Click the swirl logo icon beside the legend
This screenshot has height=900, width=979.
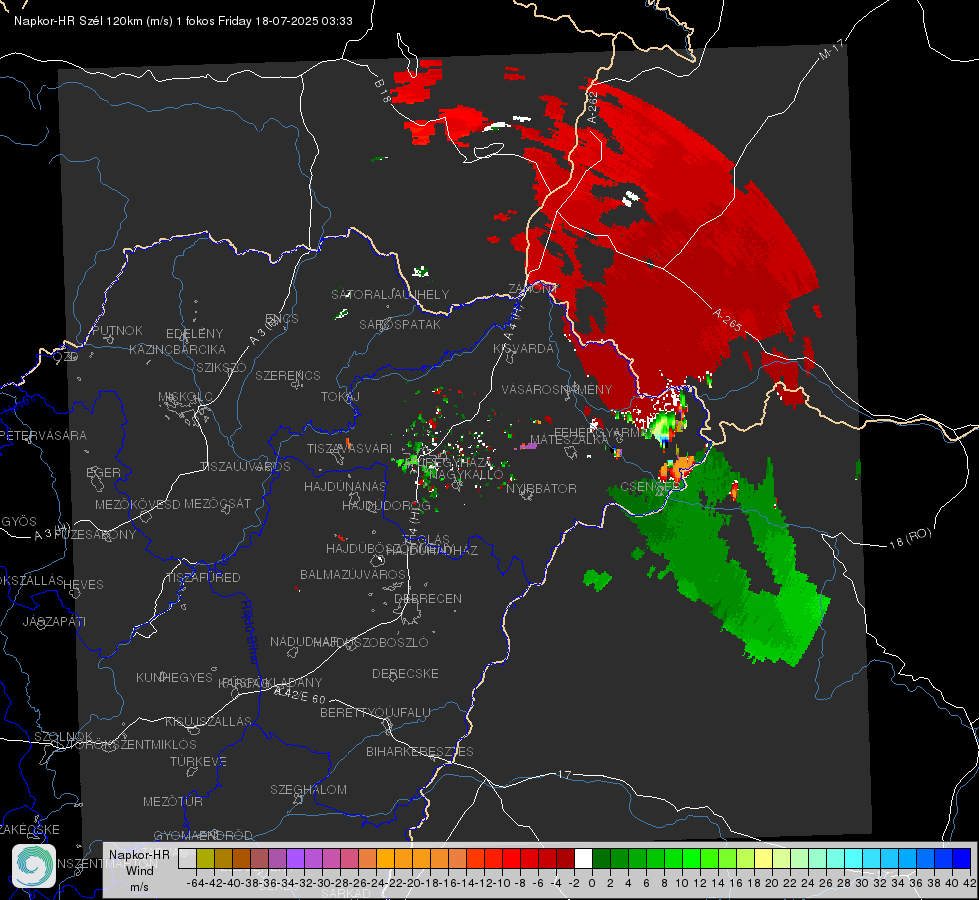click(34, 866)
